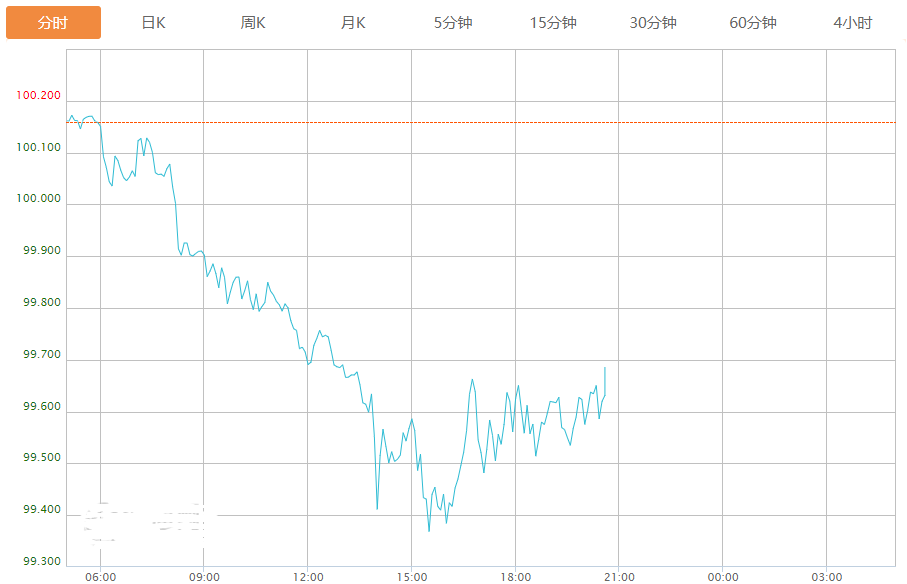Show the 月K monthly chart tab
The width and height of the screenshot is (907, 584).
pos(353,22)
